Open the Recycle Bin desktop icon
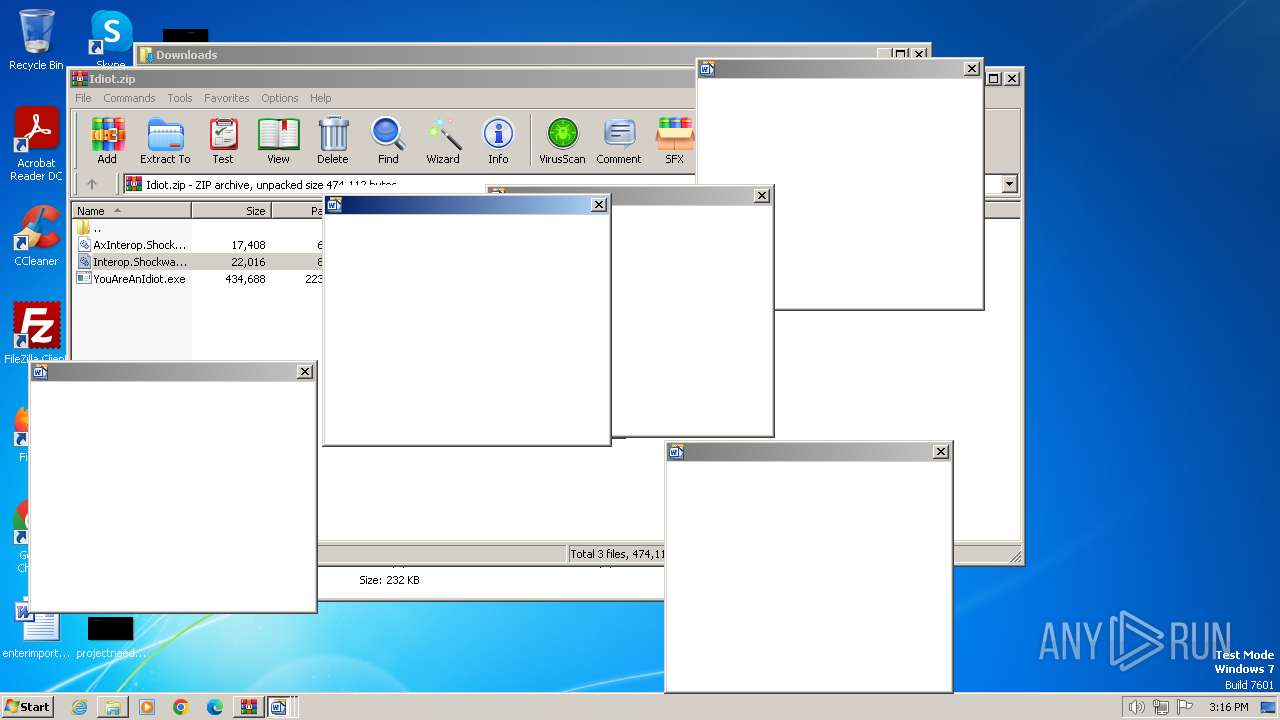Screen dimensions: 1280x720 coord(36,41)
